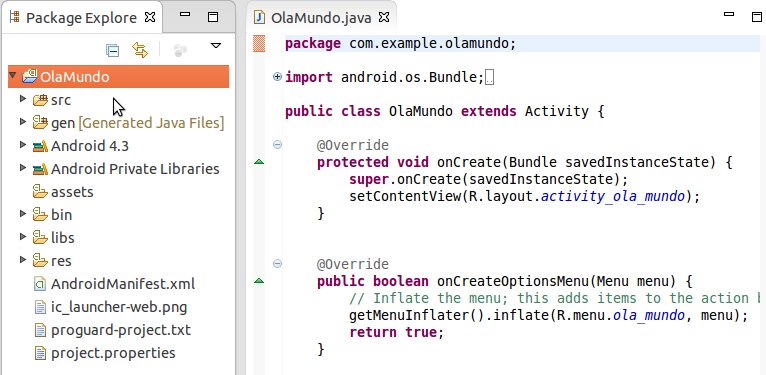Expand the gen folder arrow

(x=22, y=122)
